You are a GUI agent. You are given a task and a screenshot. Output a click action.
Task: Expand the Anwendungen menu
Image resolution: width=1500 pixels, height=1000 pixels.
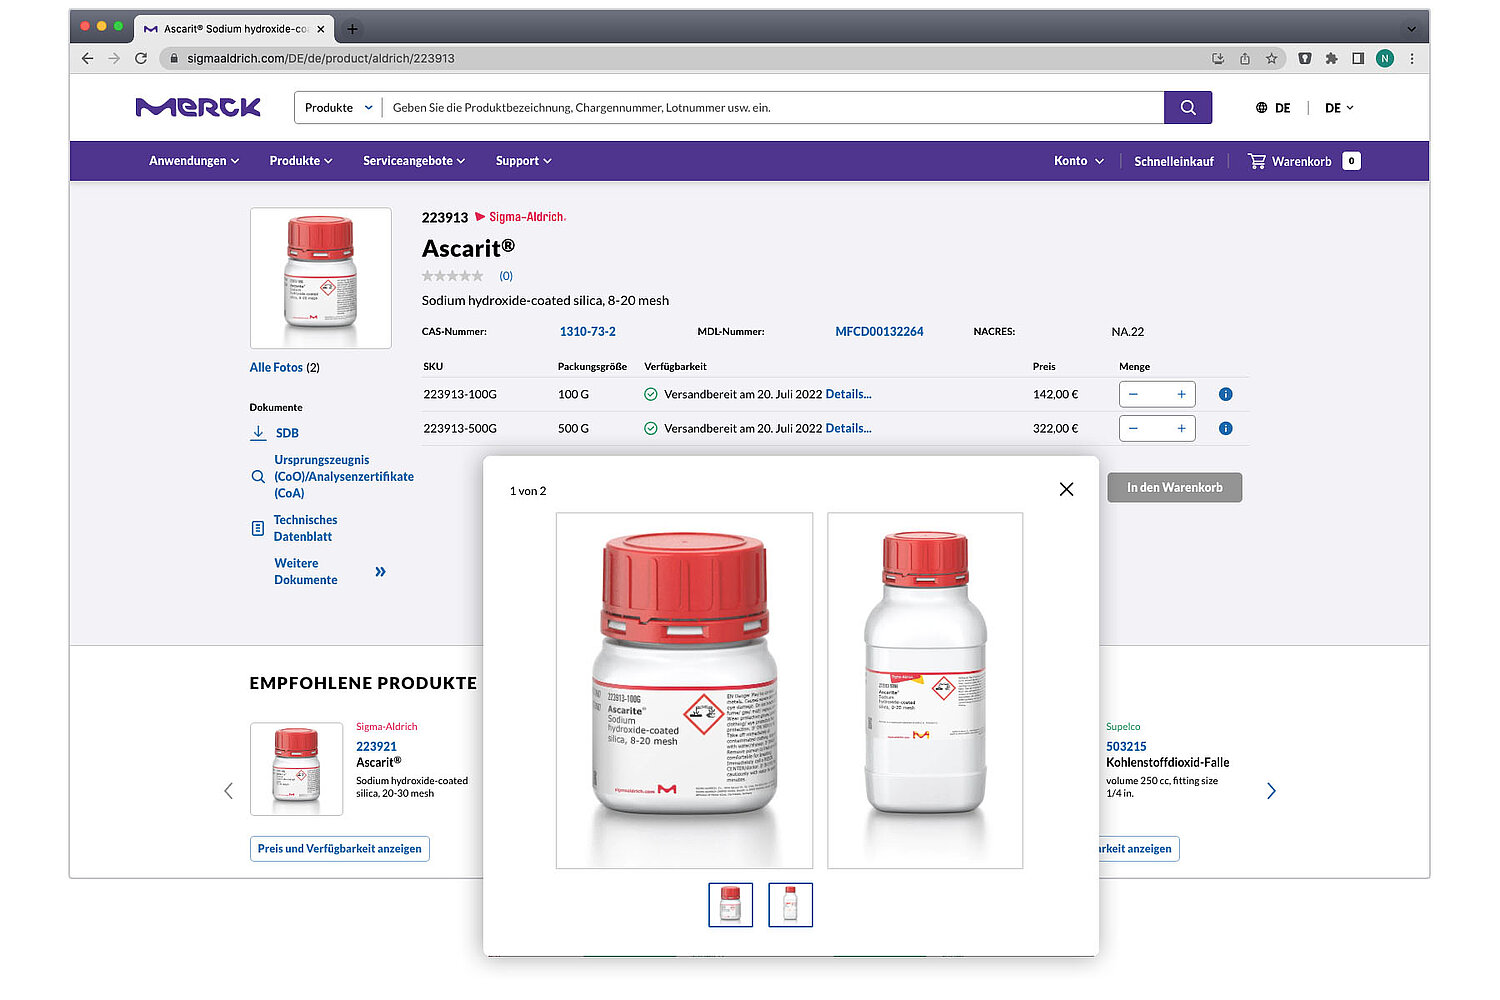pyautogui.click(x=194, y=161)
